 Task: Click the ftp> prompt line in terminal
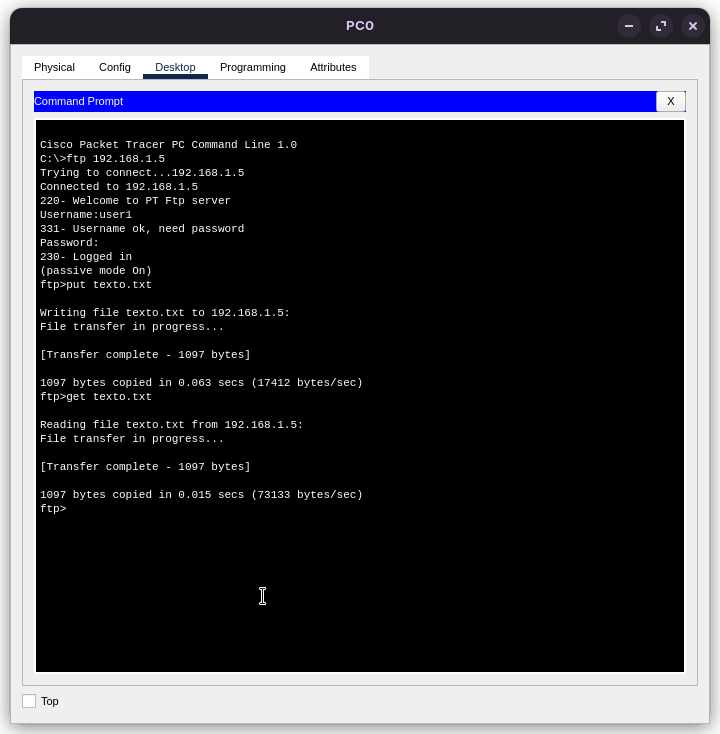click(53, 508)
